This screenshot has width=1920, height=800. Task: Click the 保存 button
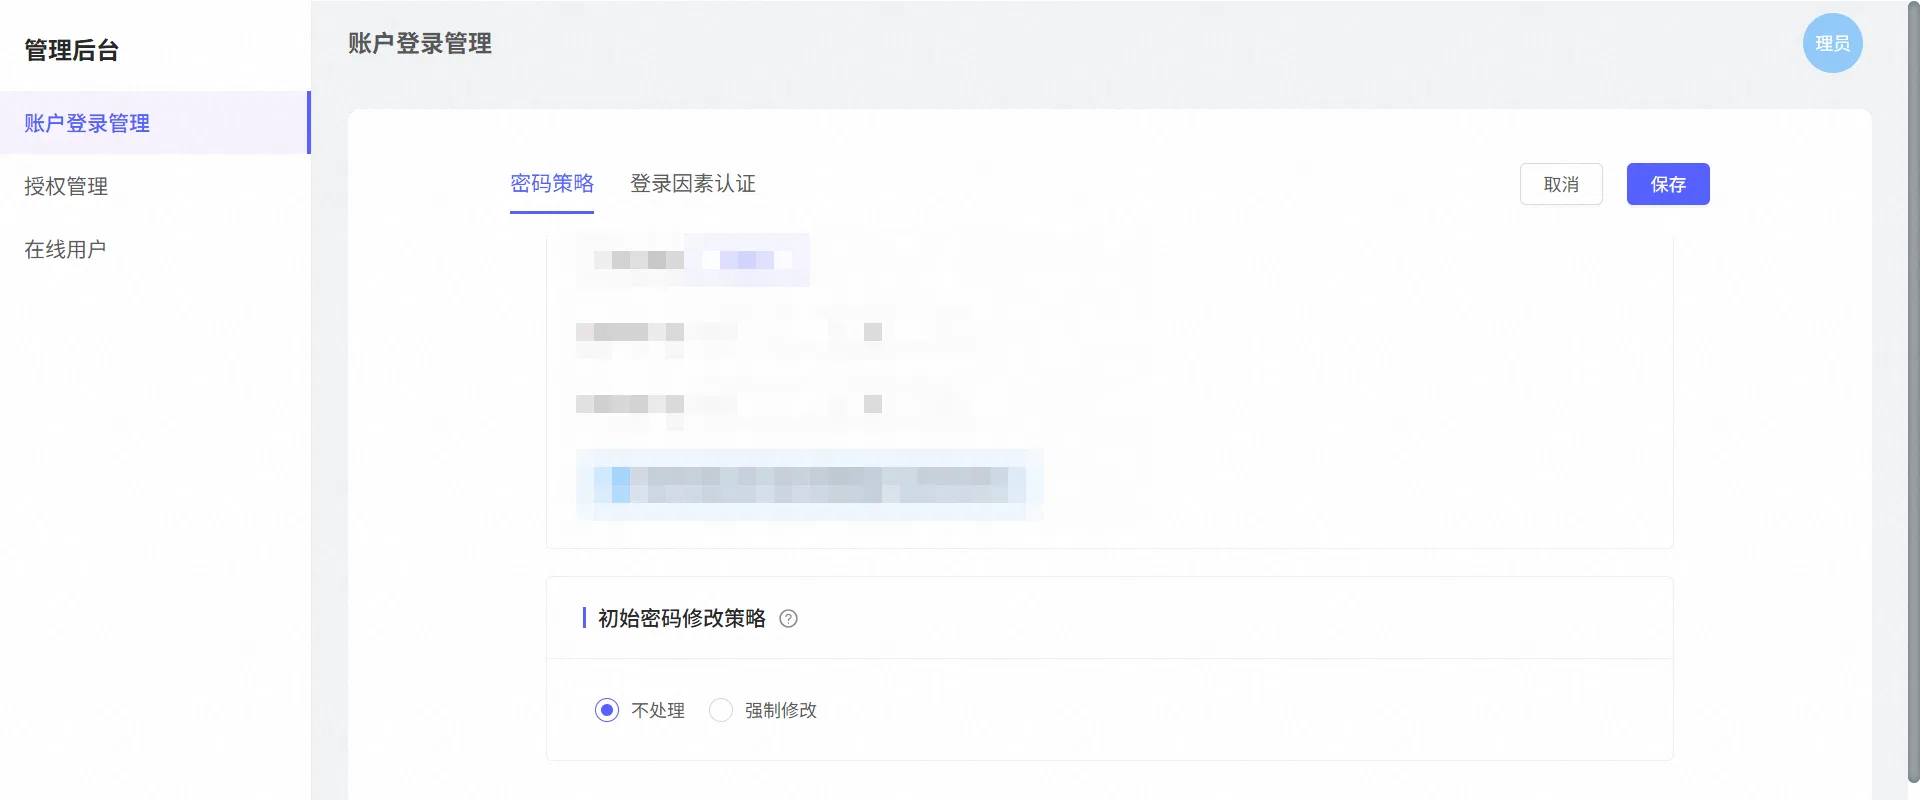pyautogui.click(x=1668, y=184)
